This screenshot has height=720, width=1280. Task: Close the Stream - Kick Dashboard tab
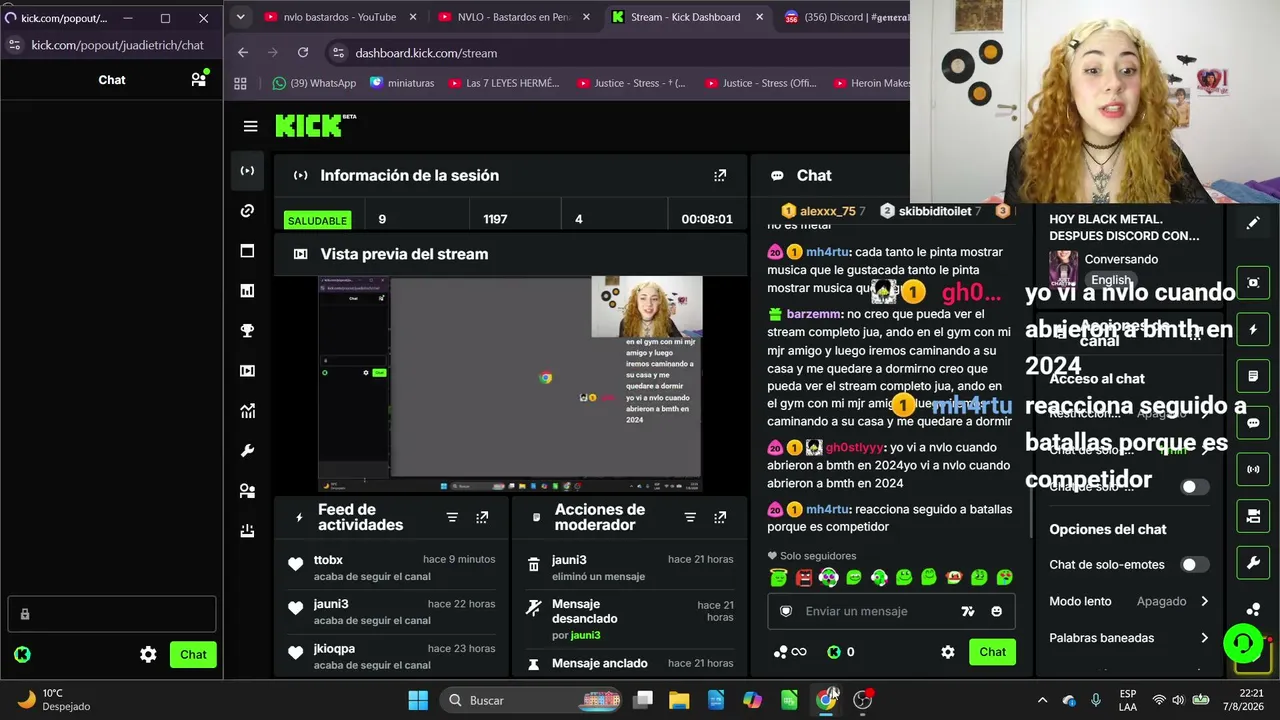point(760,17)
